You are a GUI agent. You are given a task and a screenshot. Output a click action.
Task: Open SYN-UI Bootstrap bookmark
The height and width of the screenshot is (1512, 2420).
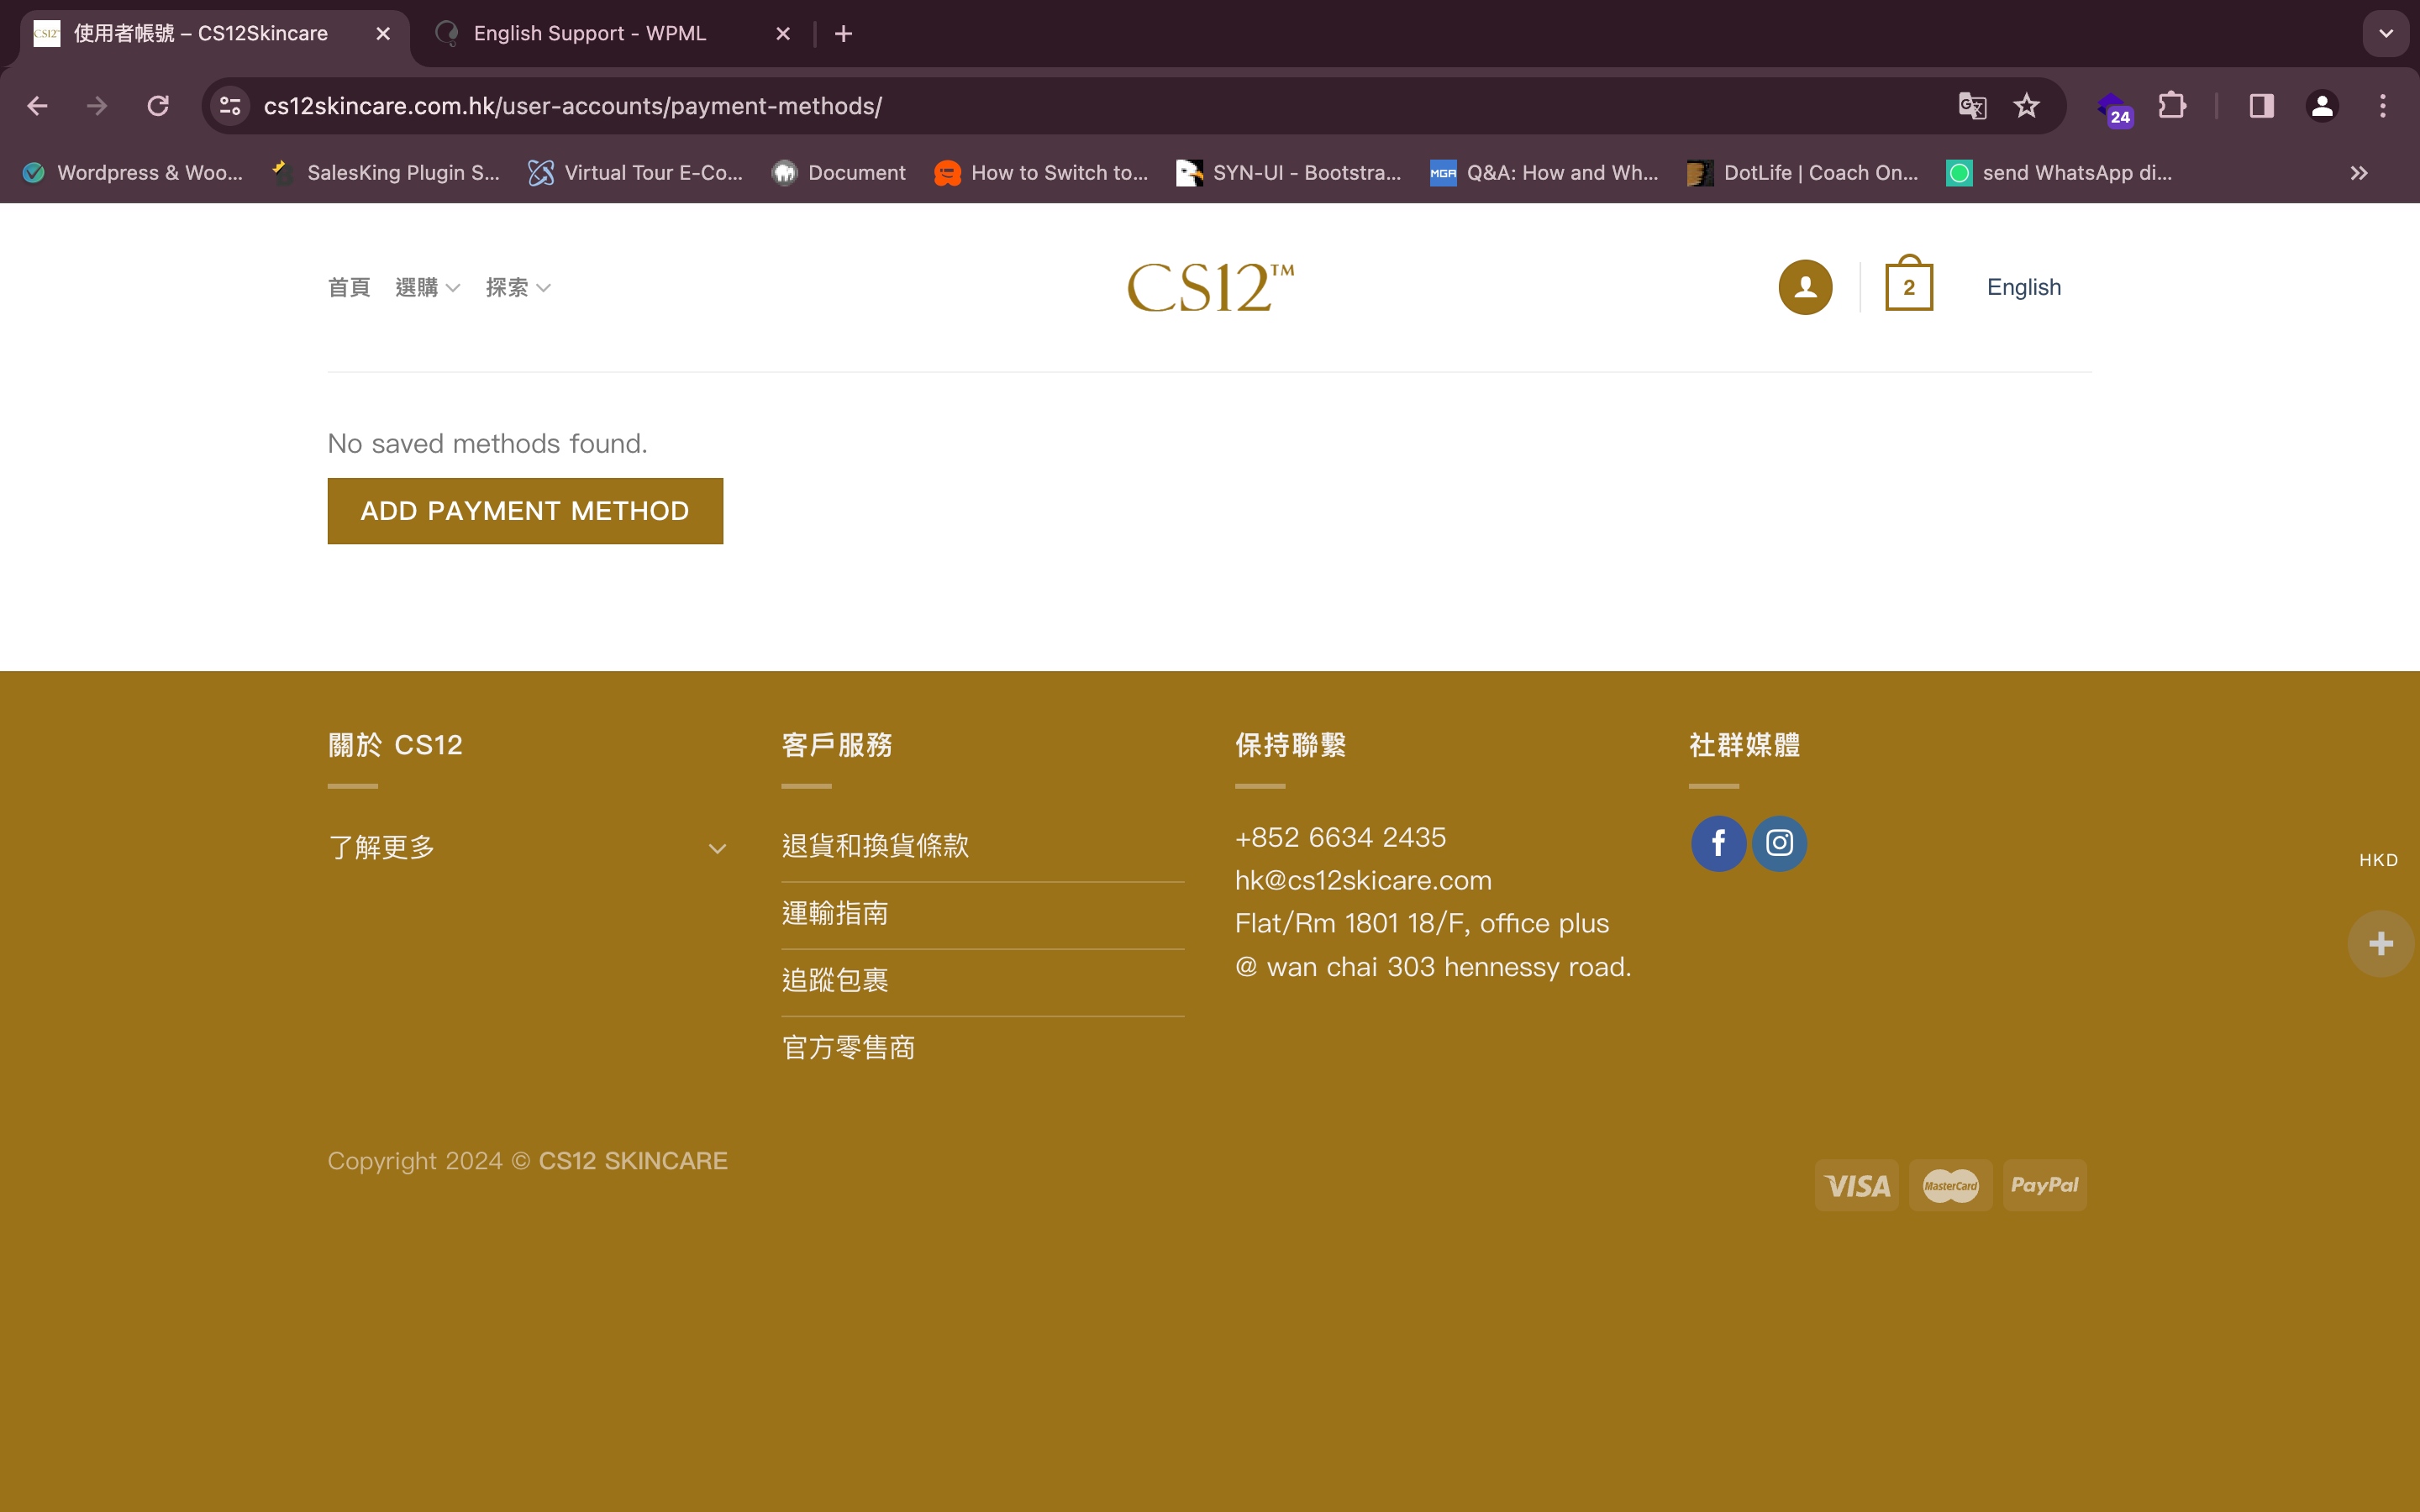1288,173
